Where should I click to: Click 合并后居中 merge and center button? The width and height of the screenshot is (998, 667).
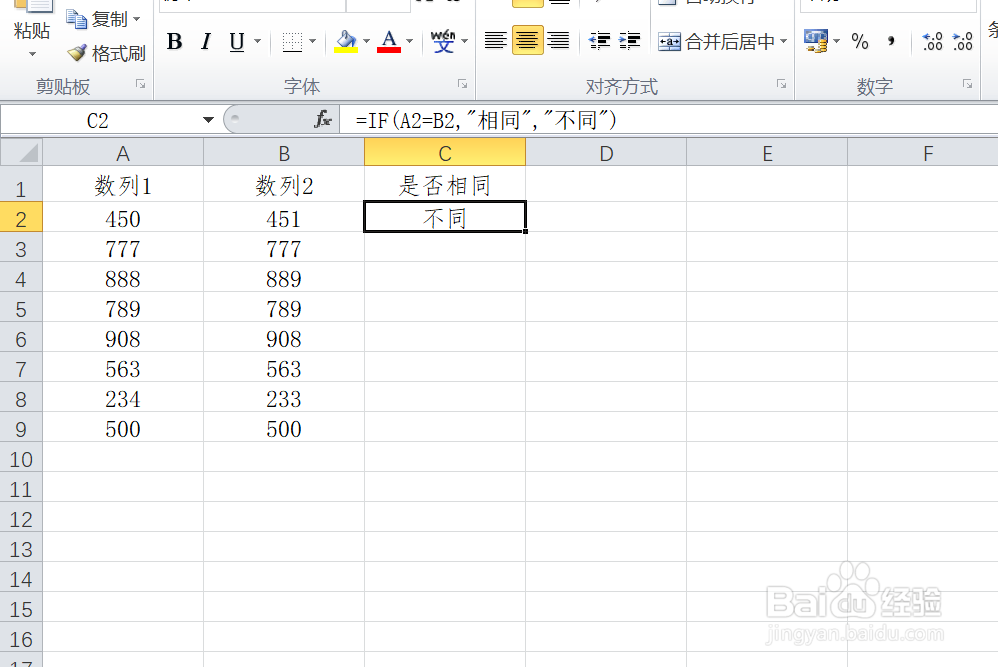click(x=716, y=42)
